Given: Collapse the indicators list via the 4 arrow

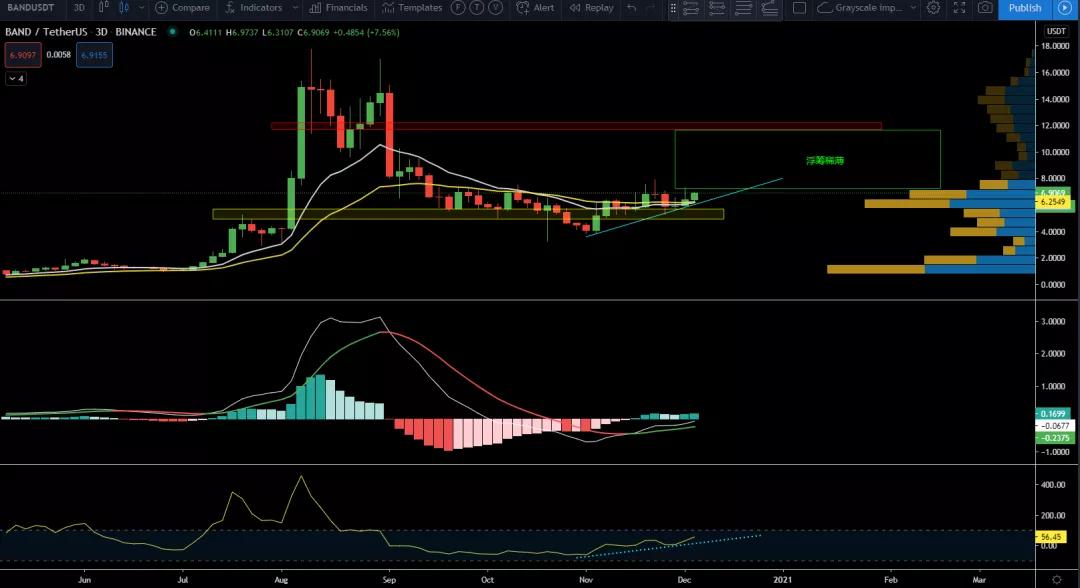Looking at the screenshot, I should 15,78.
